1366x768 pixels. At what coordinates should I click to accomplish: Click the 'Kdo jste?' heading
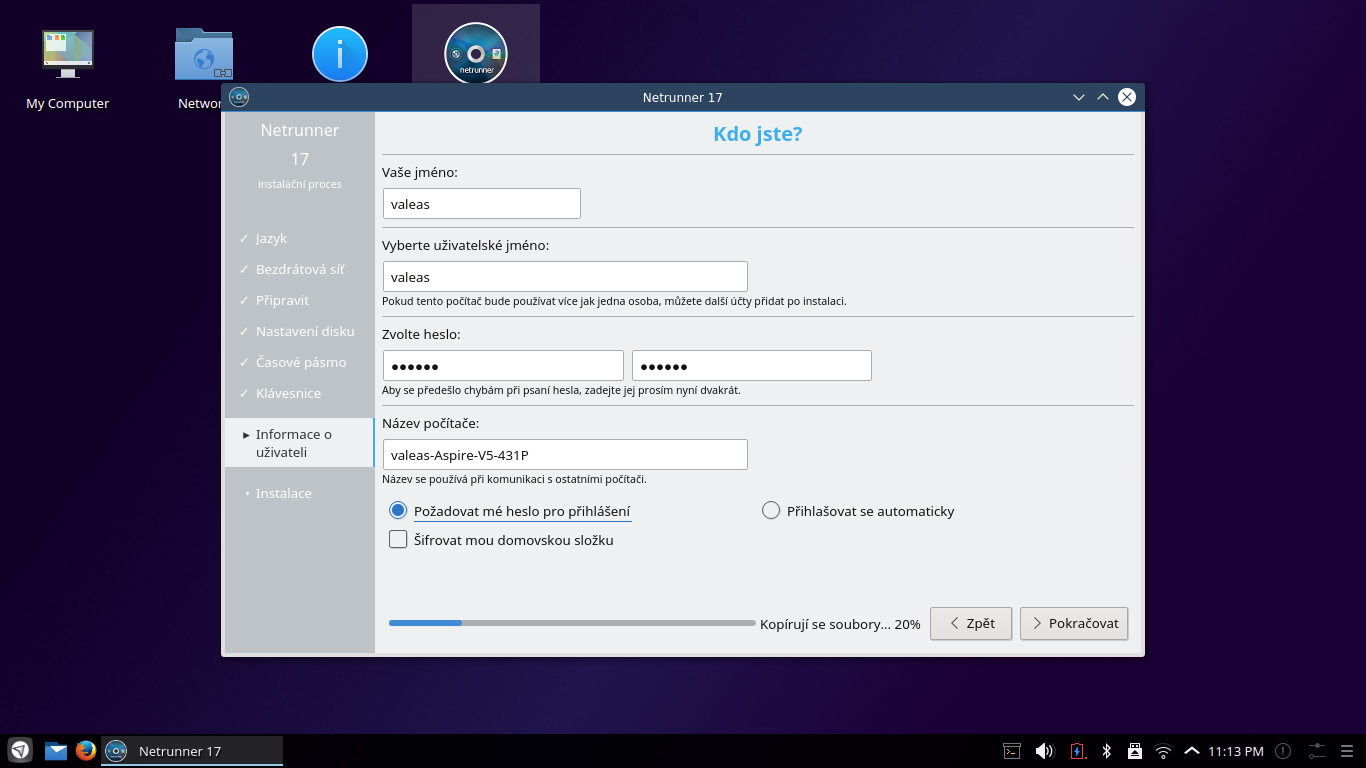[758, 134]
